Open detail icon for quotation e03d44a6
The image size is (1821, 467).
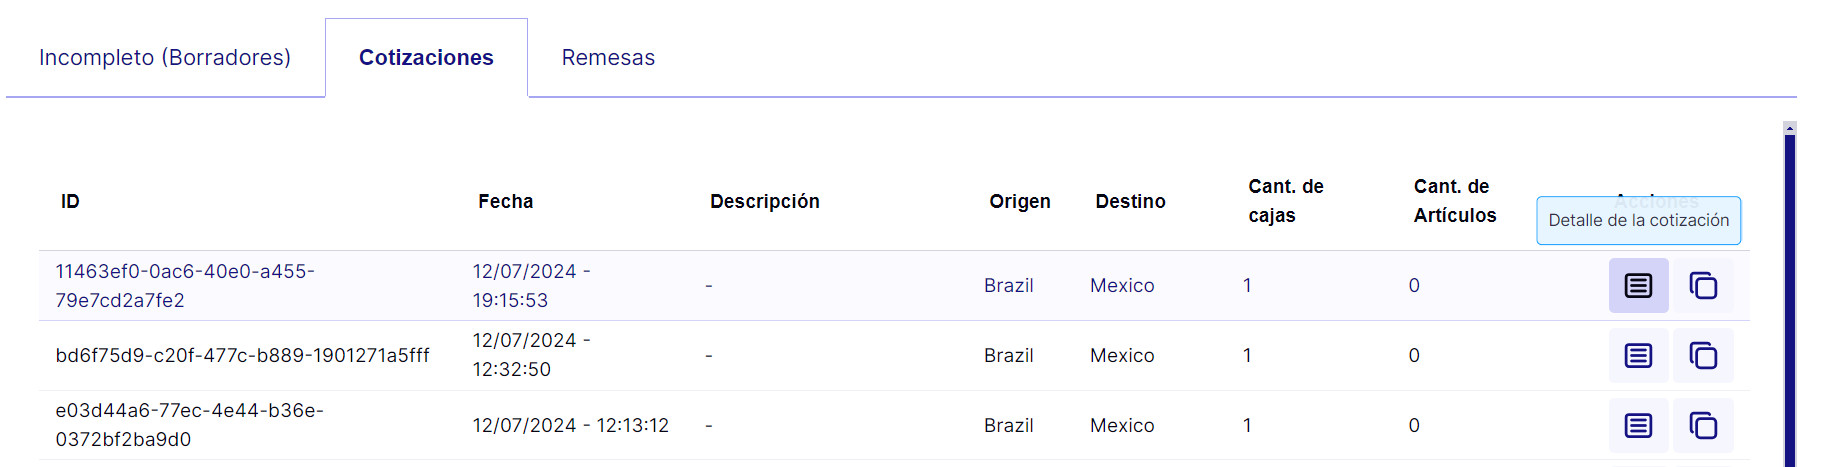coord(1638,425)
